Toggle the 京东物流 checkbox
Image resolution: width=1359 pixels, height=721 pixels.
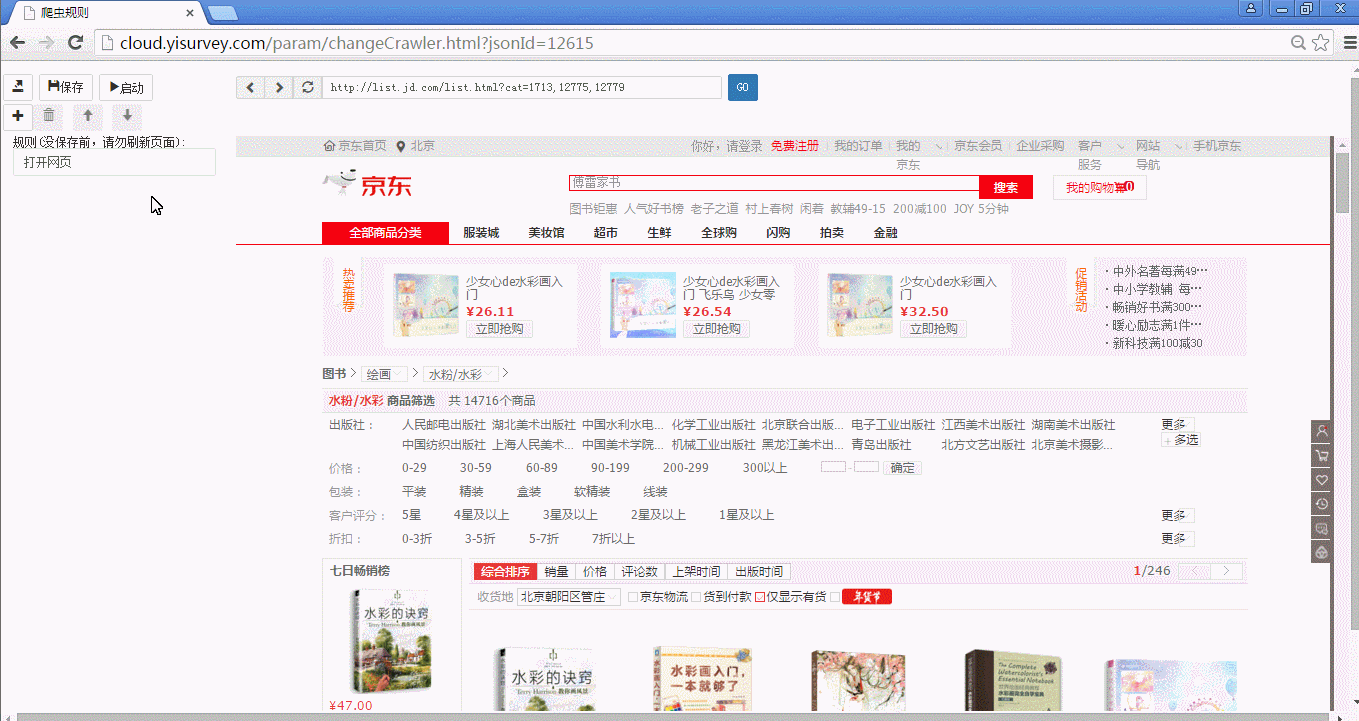pos(633,597)
